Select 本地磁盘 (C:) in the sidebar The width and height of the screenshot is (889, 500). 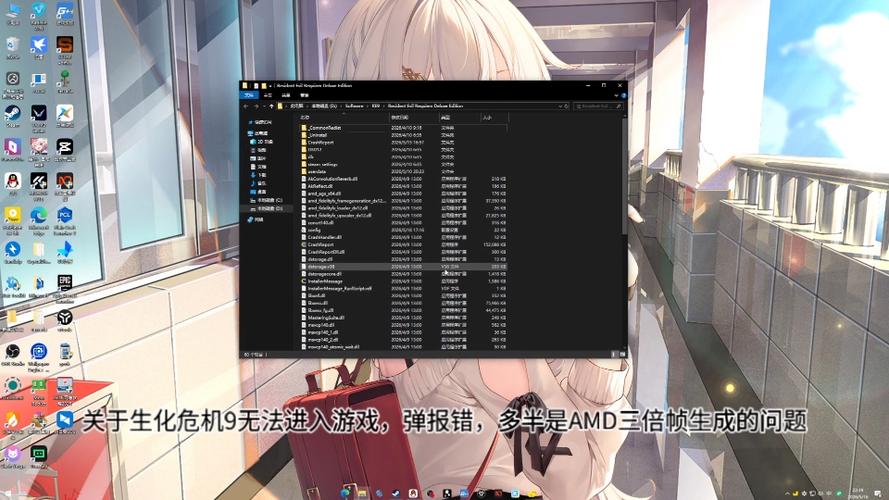266,200
